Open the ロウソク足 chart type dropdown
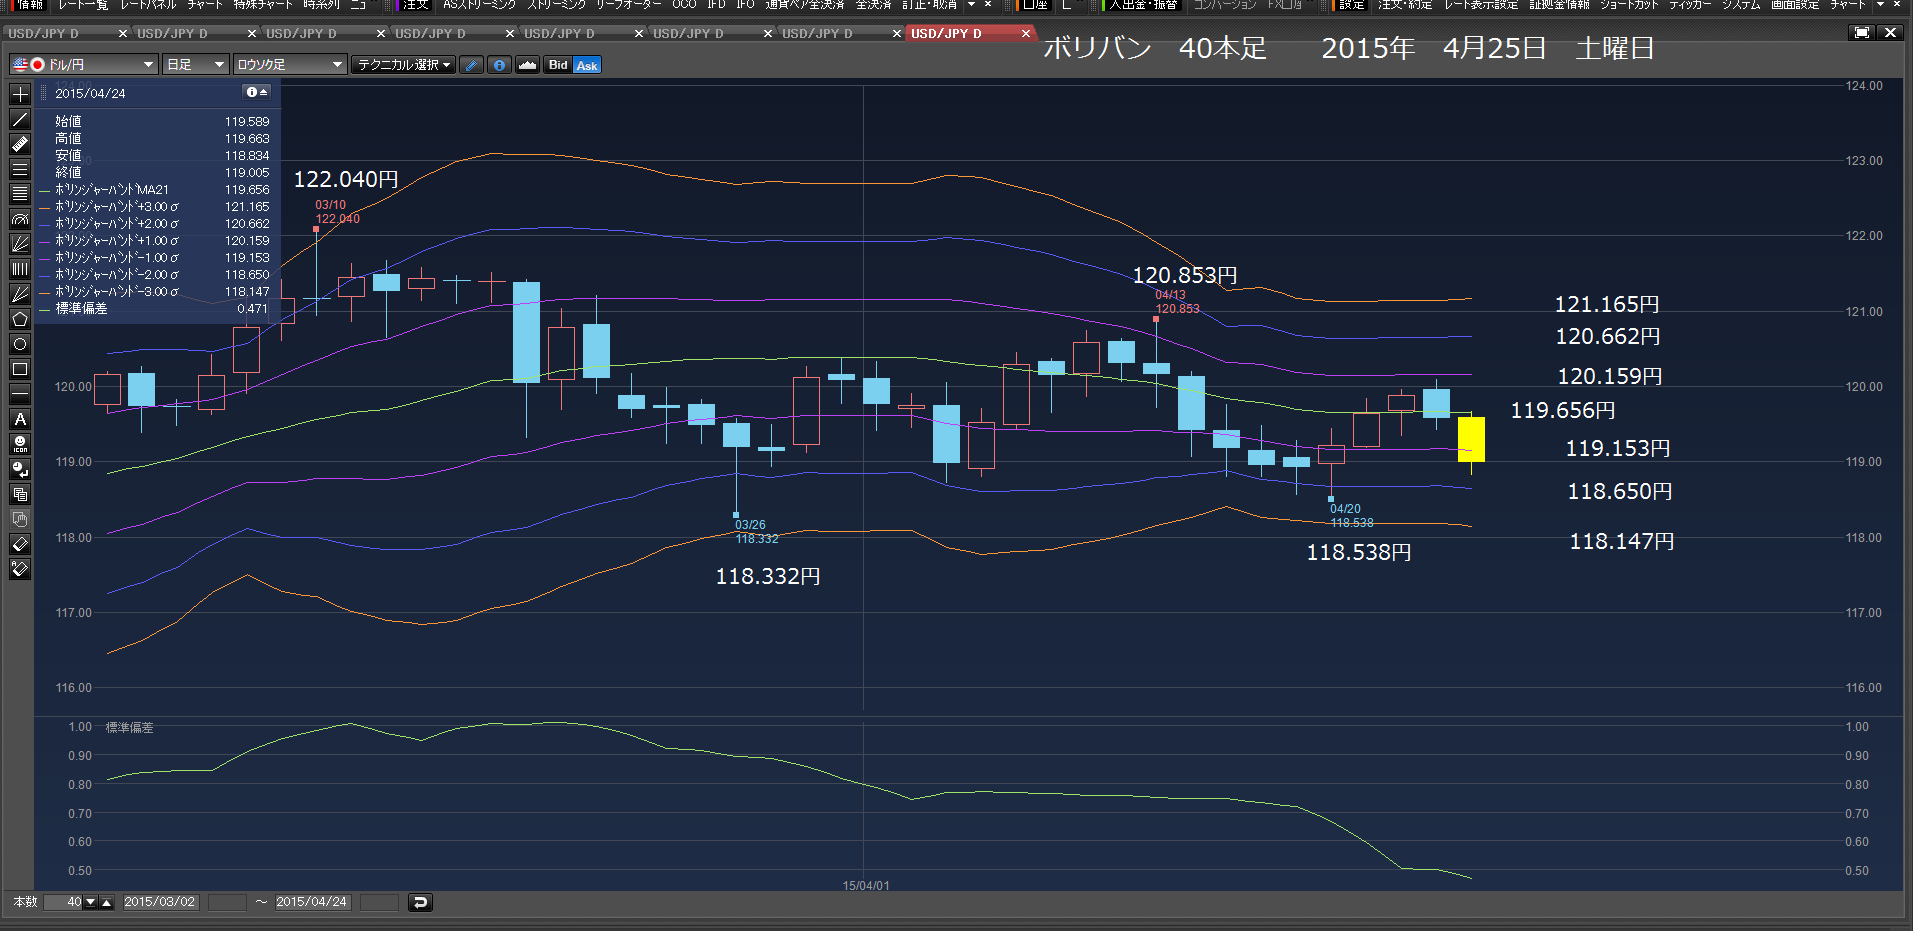The image size is (1913, 931). tap(290, 65)
